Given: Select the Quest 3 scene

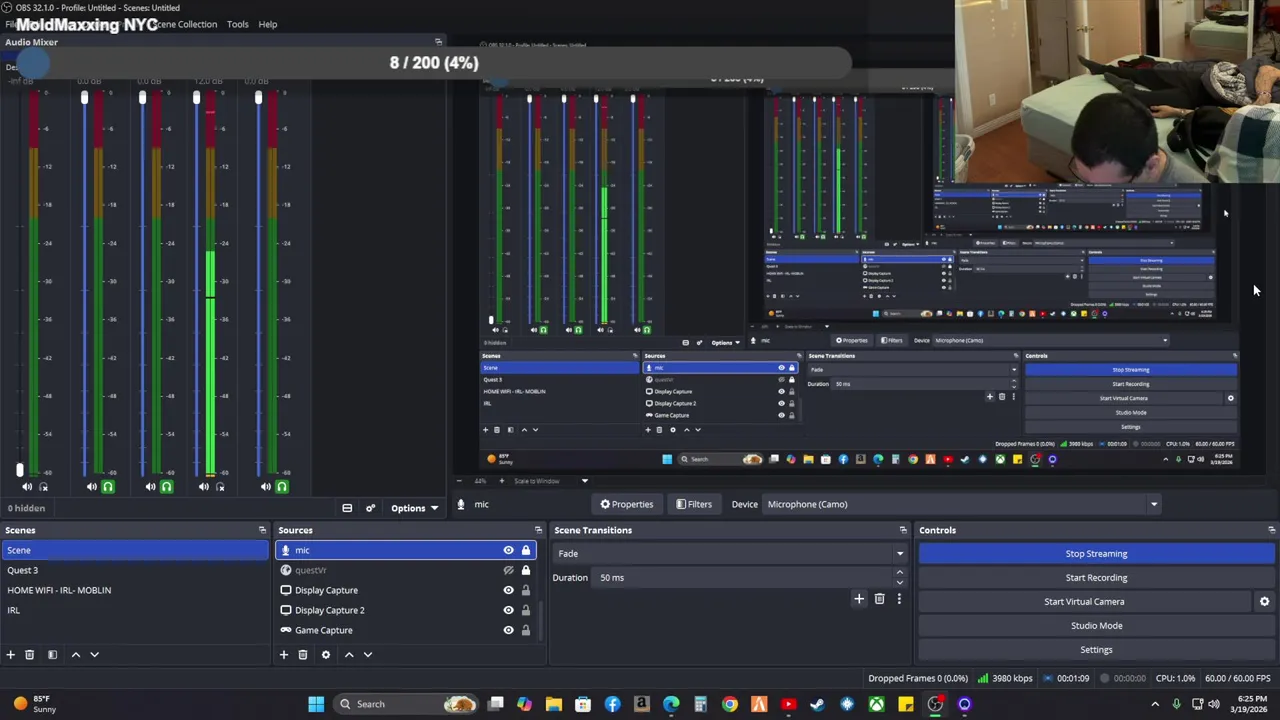Looking at the screenshot, I should [135, 570].
